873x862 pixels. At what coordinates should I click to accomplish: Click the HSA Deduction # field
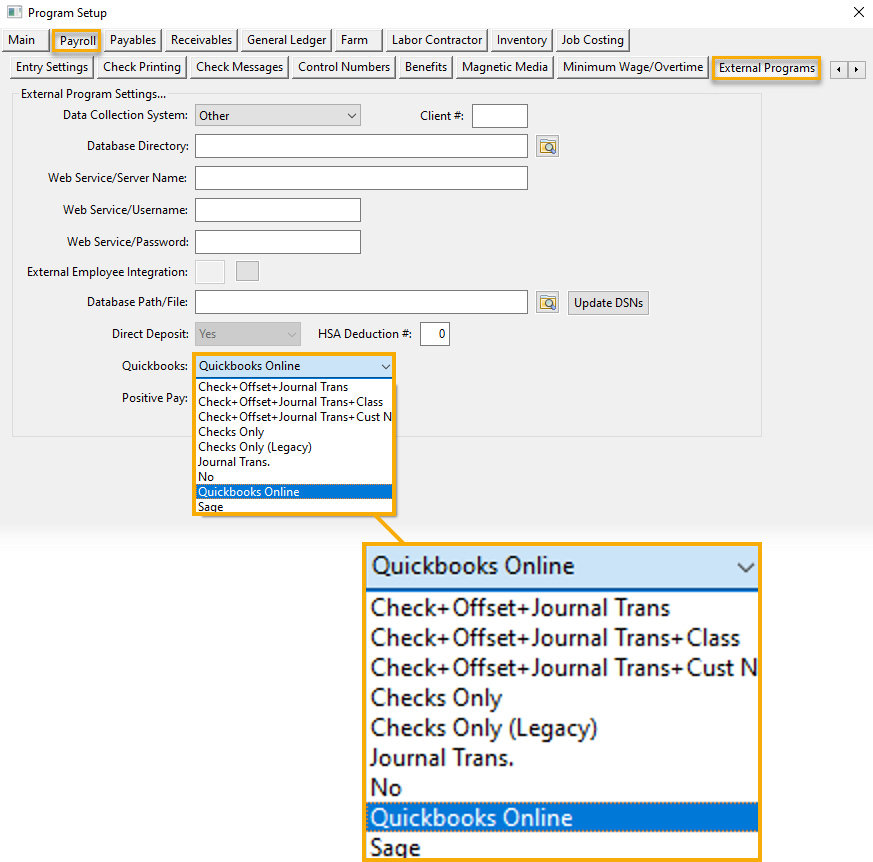pos(435,334)
